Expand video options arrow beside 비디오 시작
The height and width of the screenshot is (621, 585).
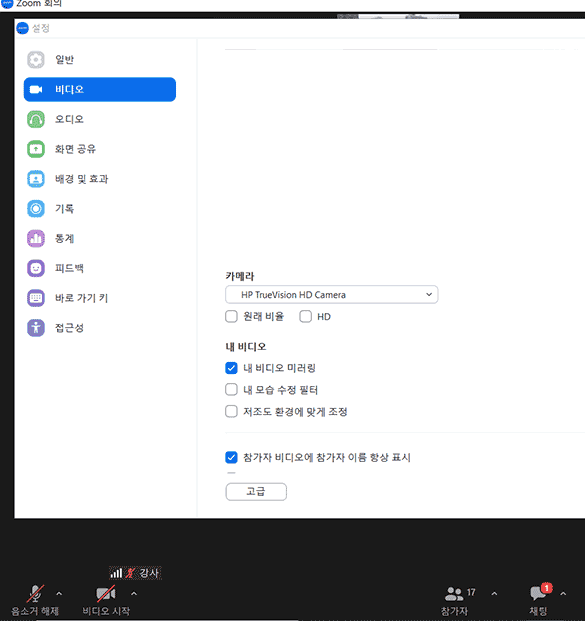click(134, 594)
